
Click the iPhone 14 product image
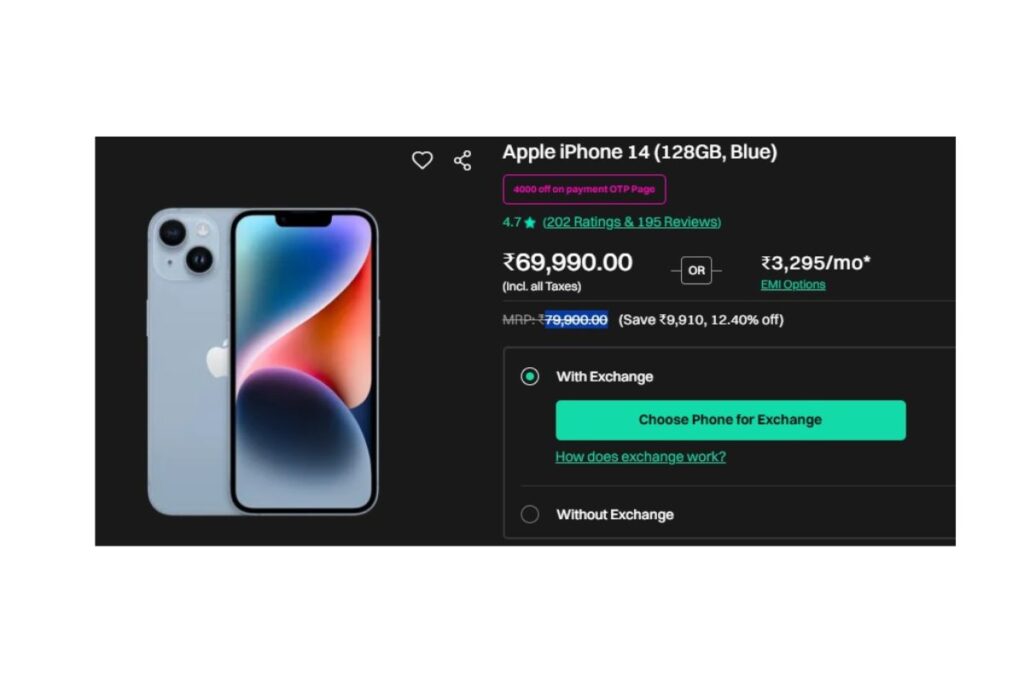(263, 362)
